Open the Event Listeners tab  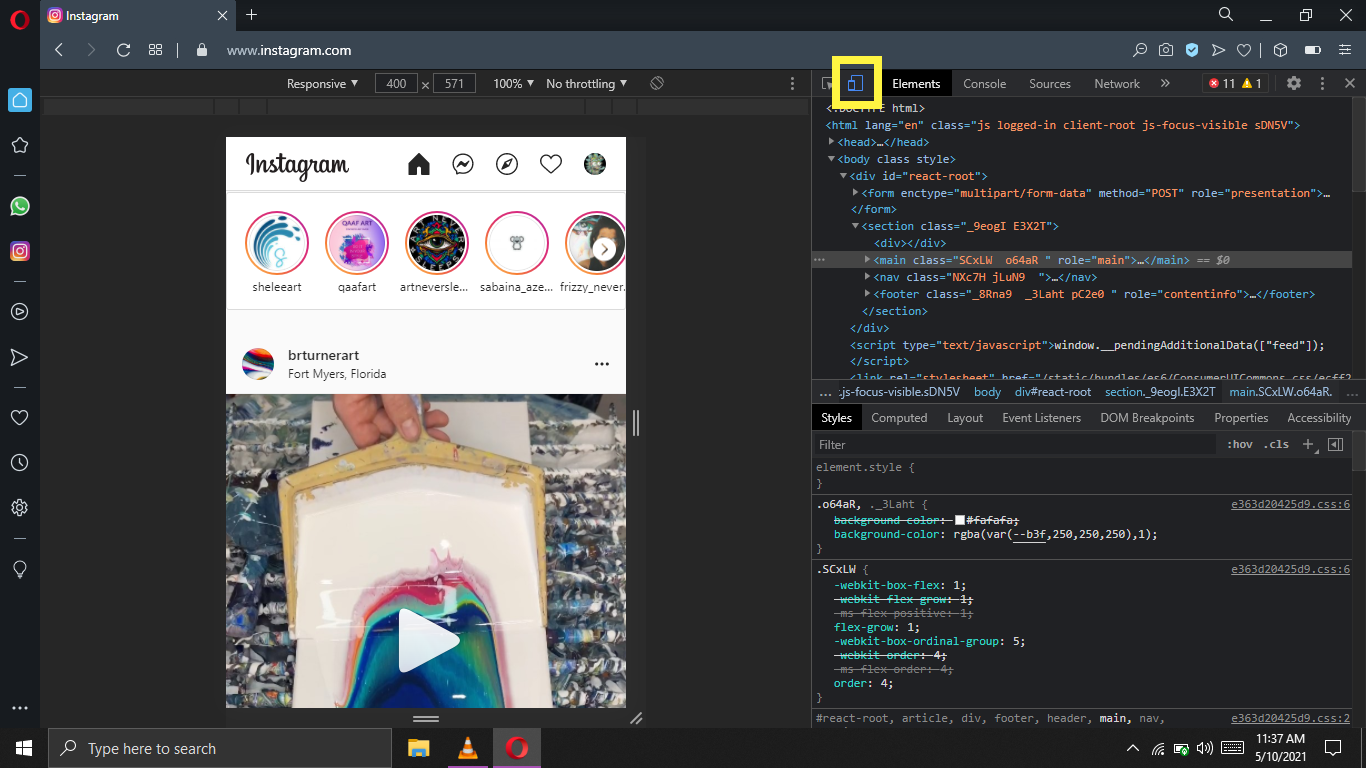coord(1041,418)
